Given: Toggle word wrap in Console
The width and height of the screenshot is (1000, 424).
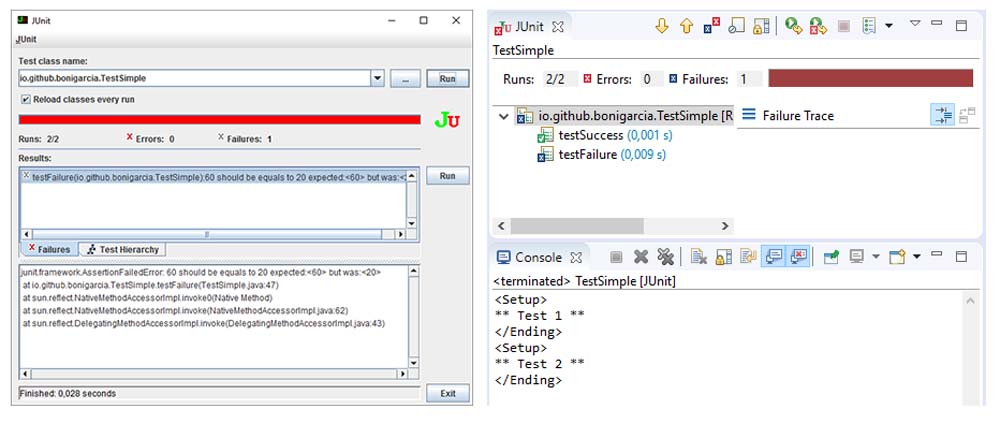Looking at the screenshot, I should tap(747, 257).
